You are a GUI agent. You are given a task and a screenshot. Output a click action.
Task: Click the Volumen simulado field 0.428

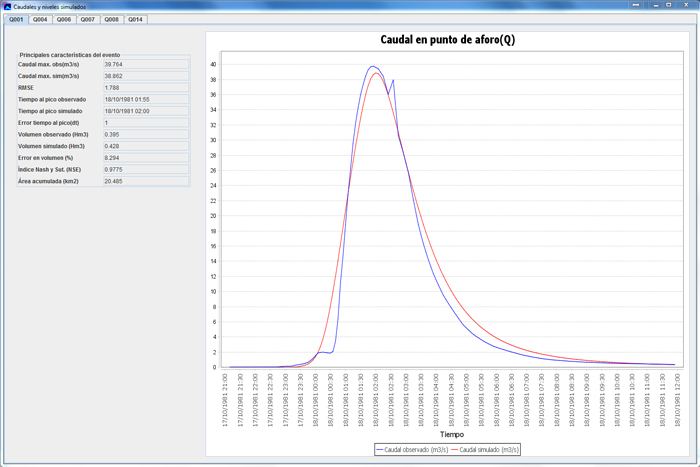click(146, 146)
